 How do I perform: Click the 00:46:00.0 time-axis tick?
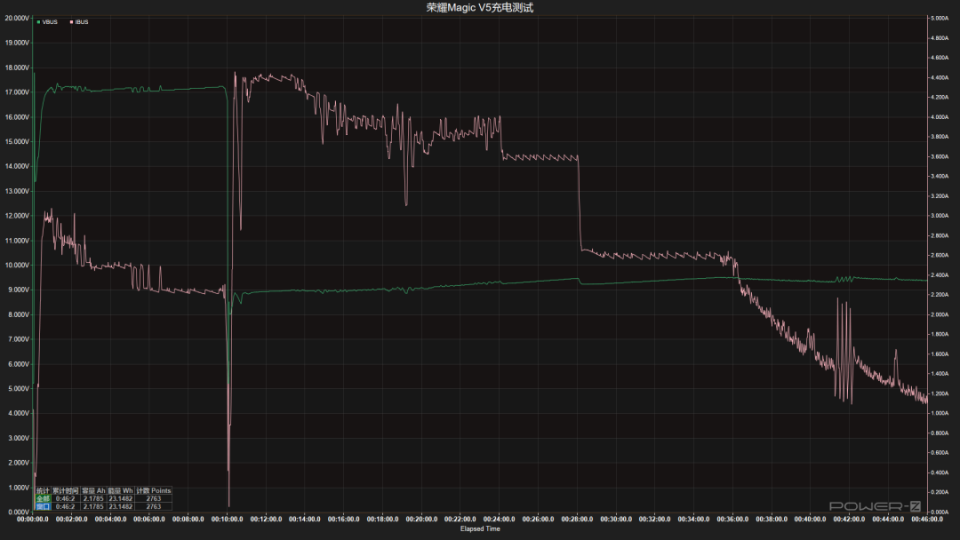pyautogui.click(x=927, y=519)
